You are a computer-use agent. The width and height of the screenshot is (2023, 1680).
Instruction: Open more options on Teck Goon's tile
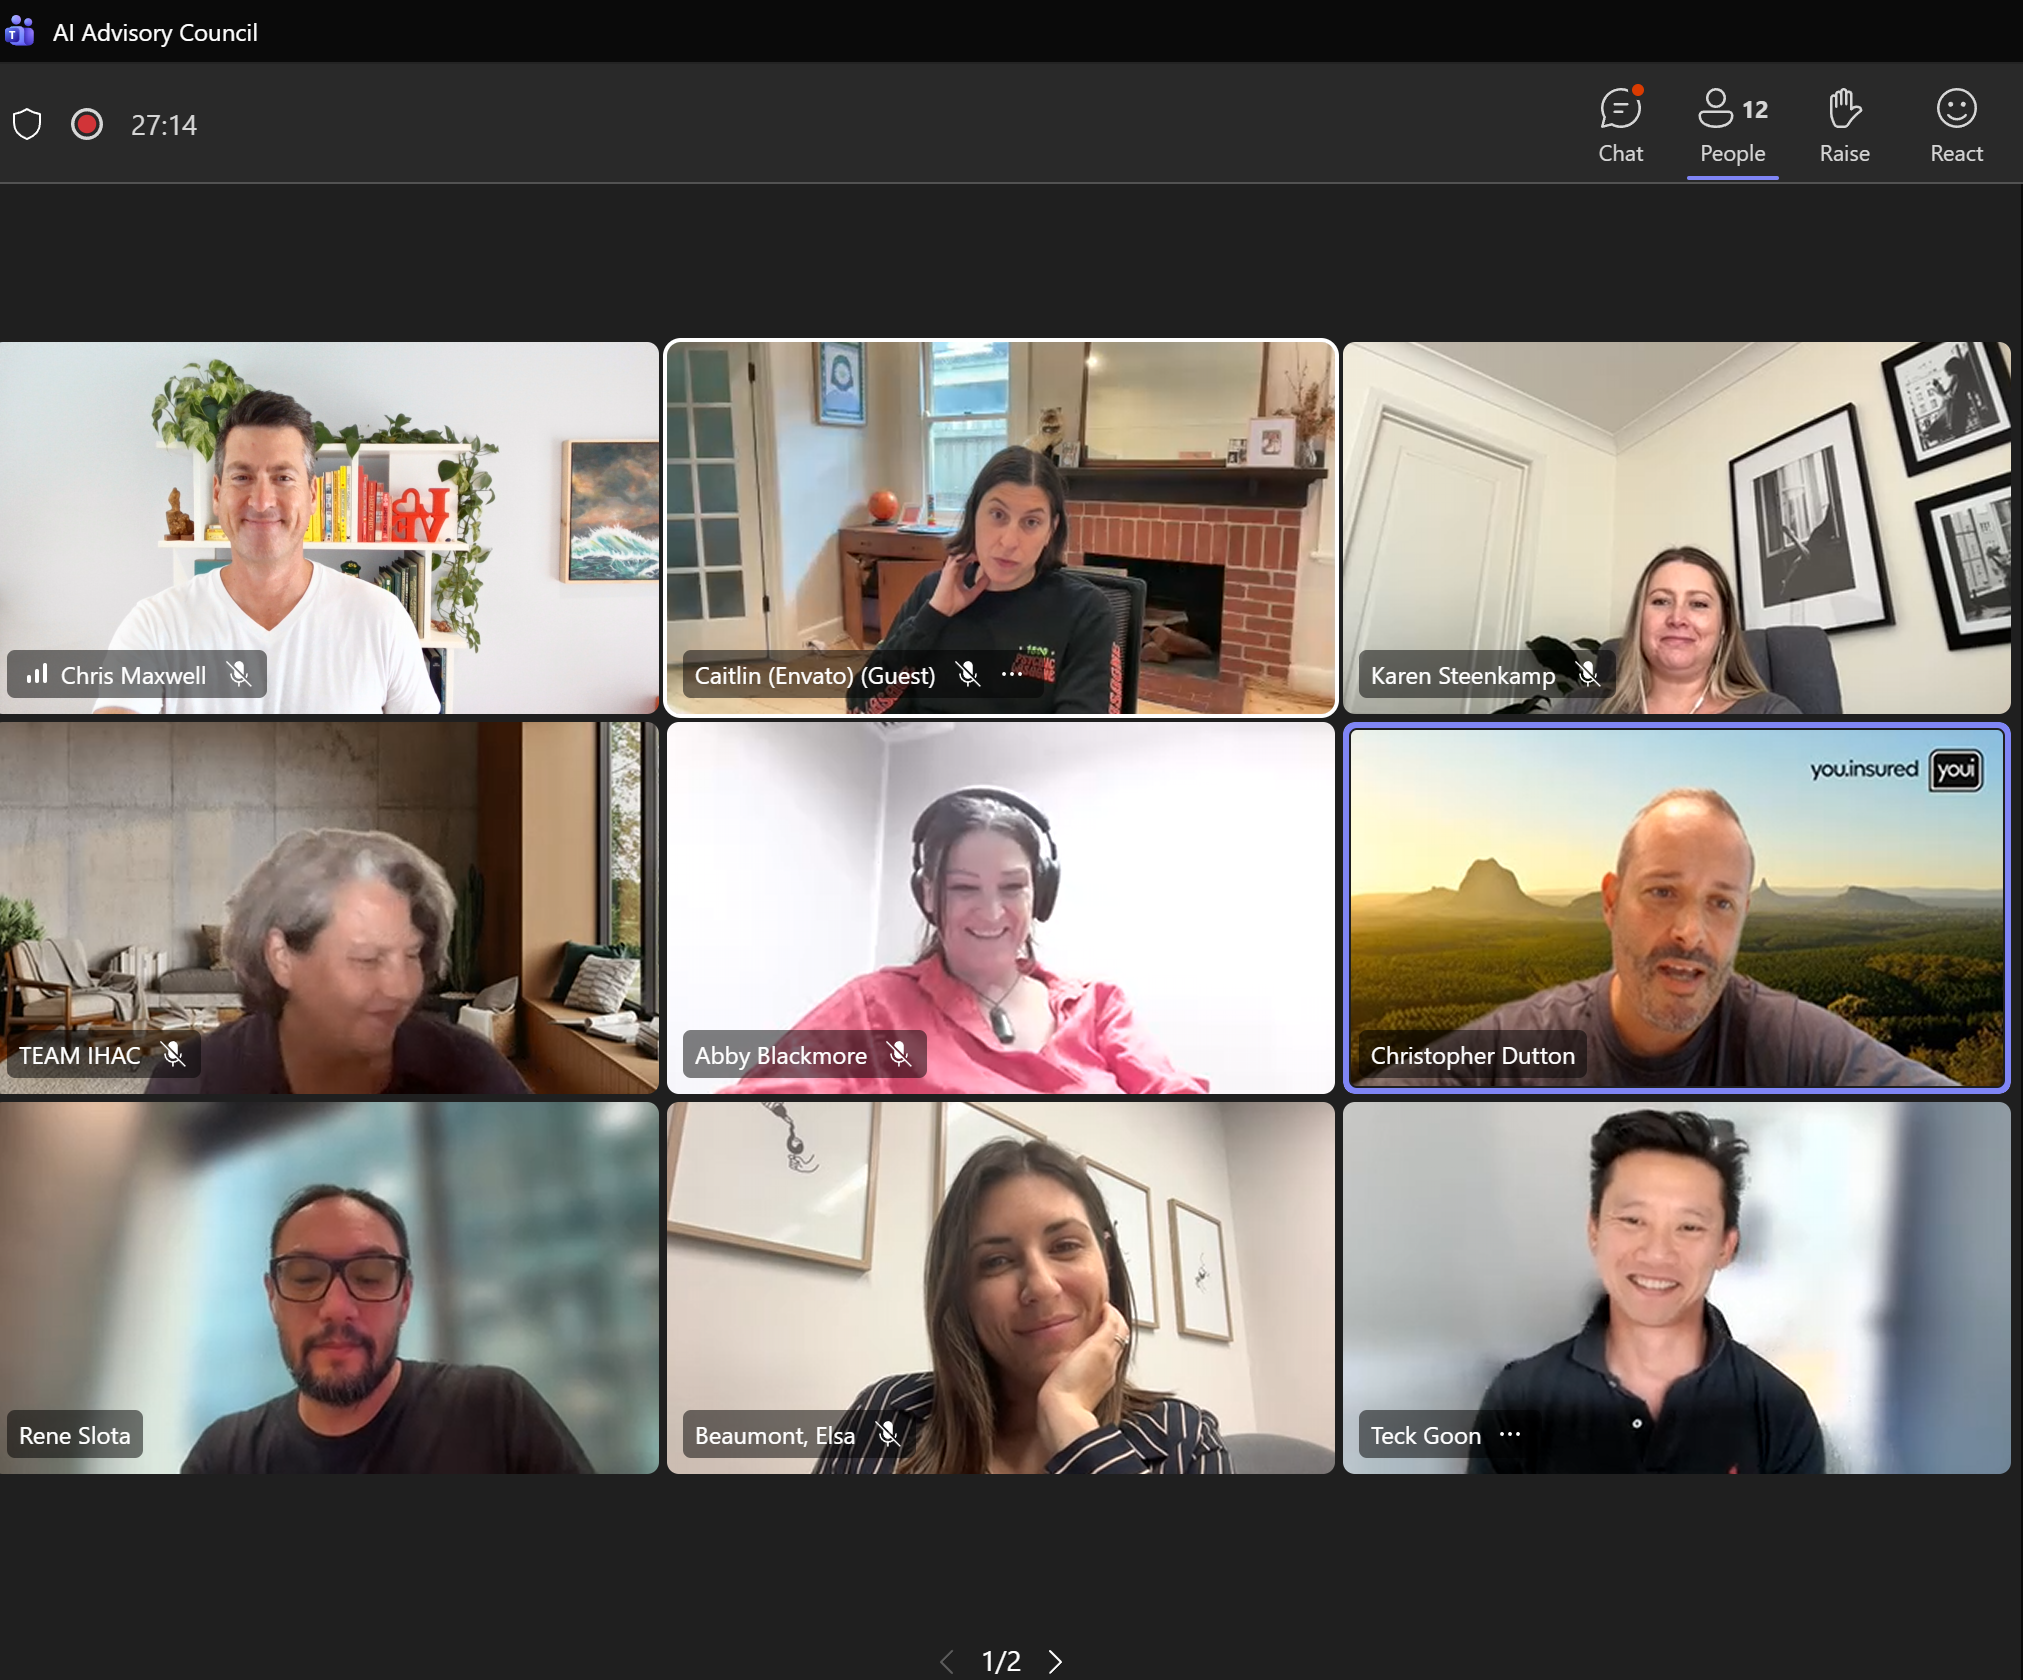click(x=1510, y=1435)
